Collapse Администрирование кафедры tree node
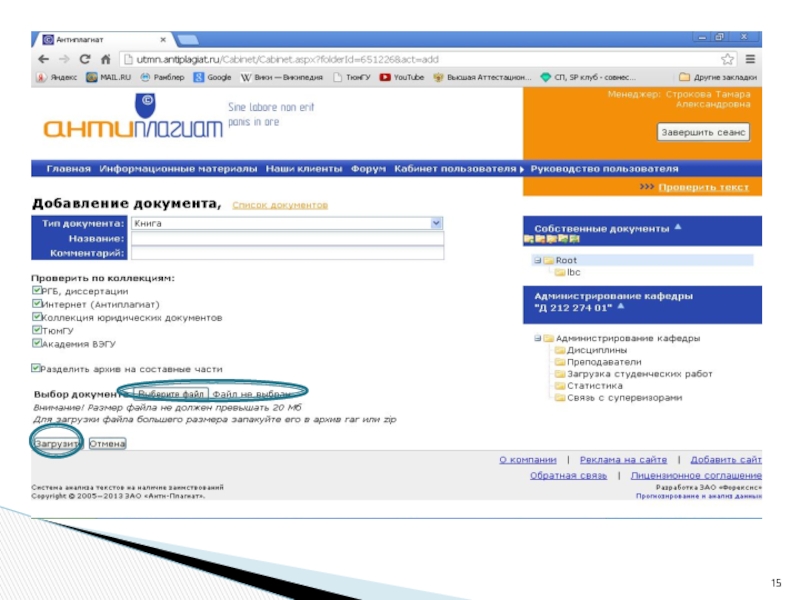Viewport: 800px width, 600px height. 537,338
